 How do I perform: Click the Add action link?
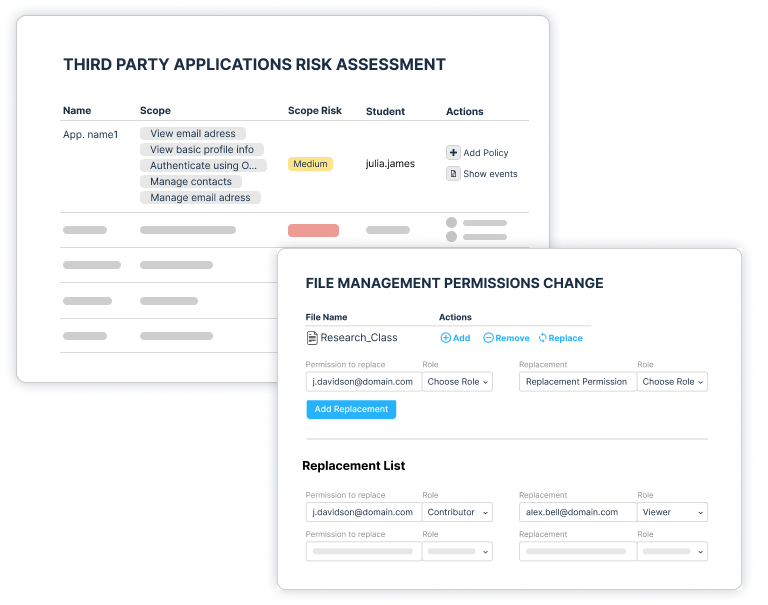click(x=461, y=338)
